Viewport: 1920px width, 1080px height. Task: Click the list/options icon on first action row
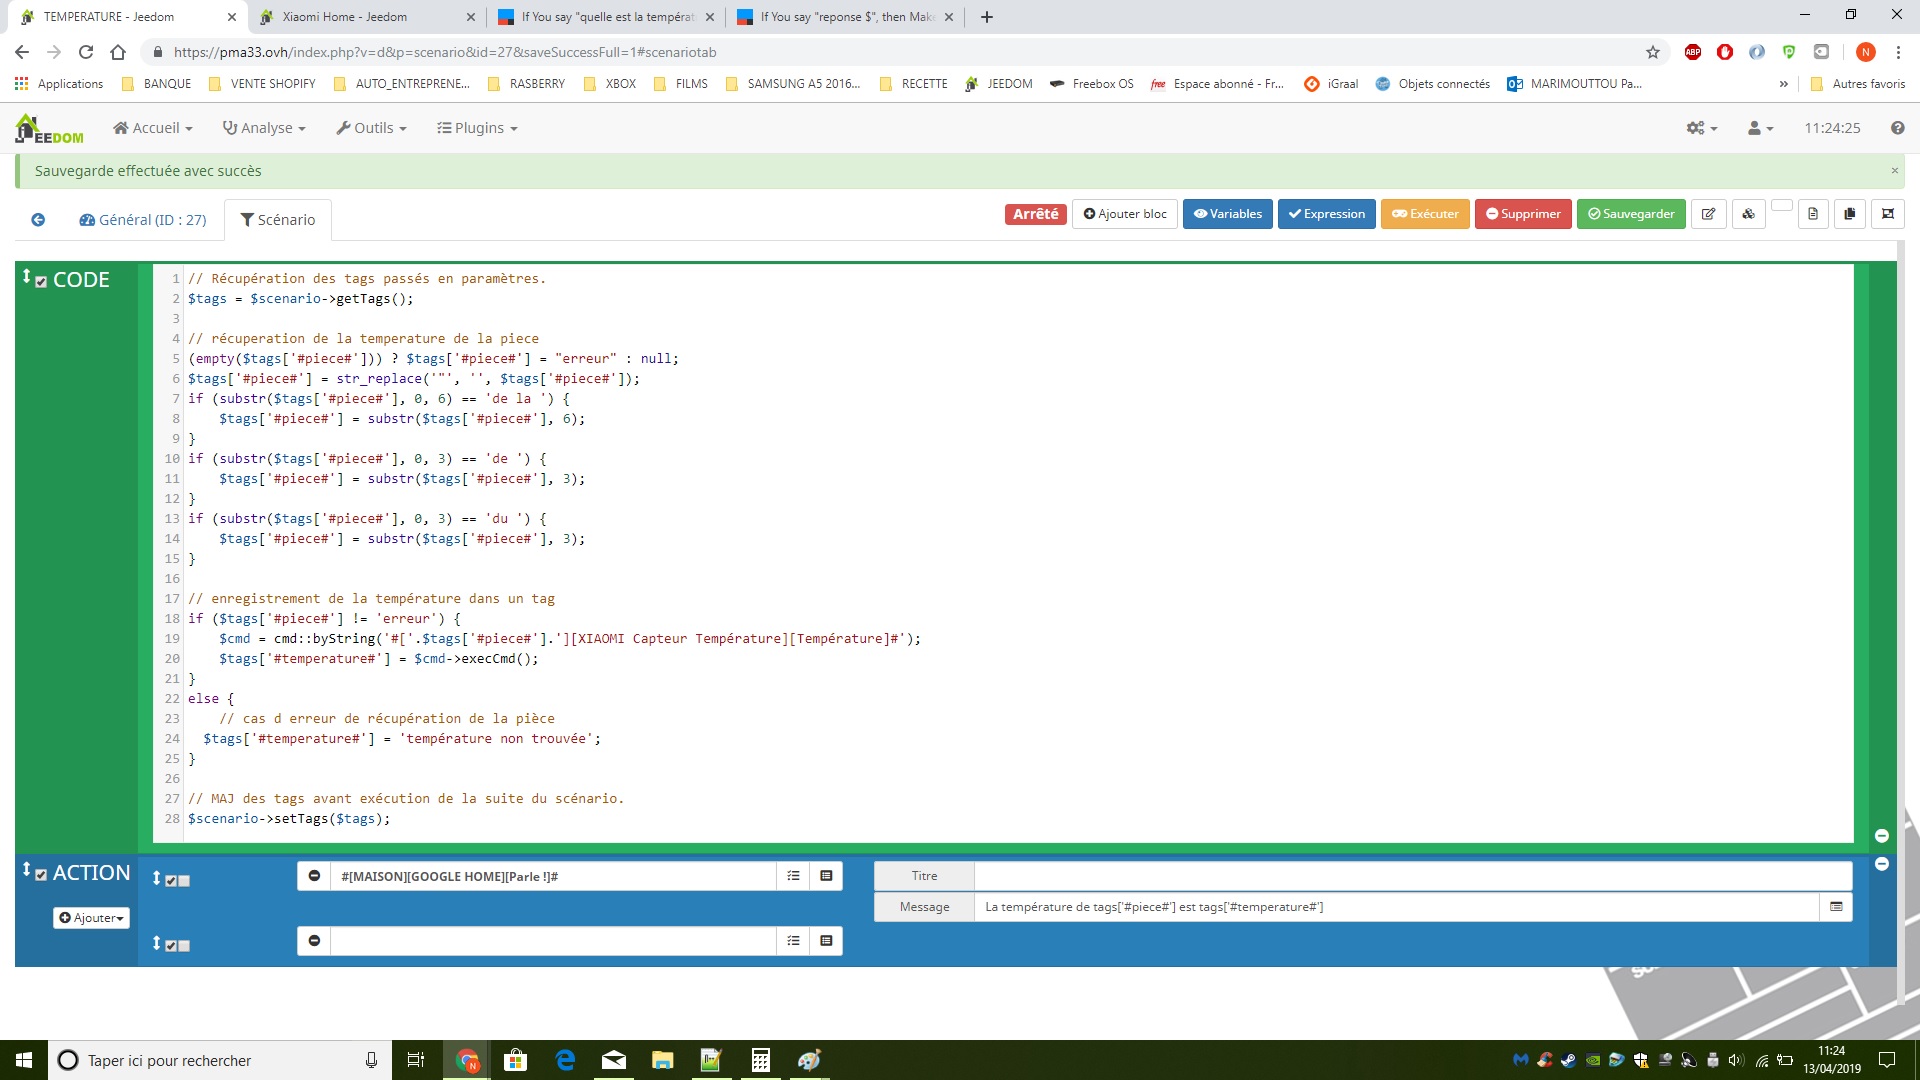pos(793,876)
